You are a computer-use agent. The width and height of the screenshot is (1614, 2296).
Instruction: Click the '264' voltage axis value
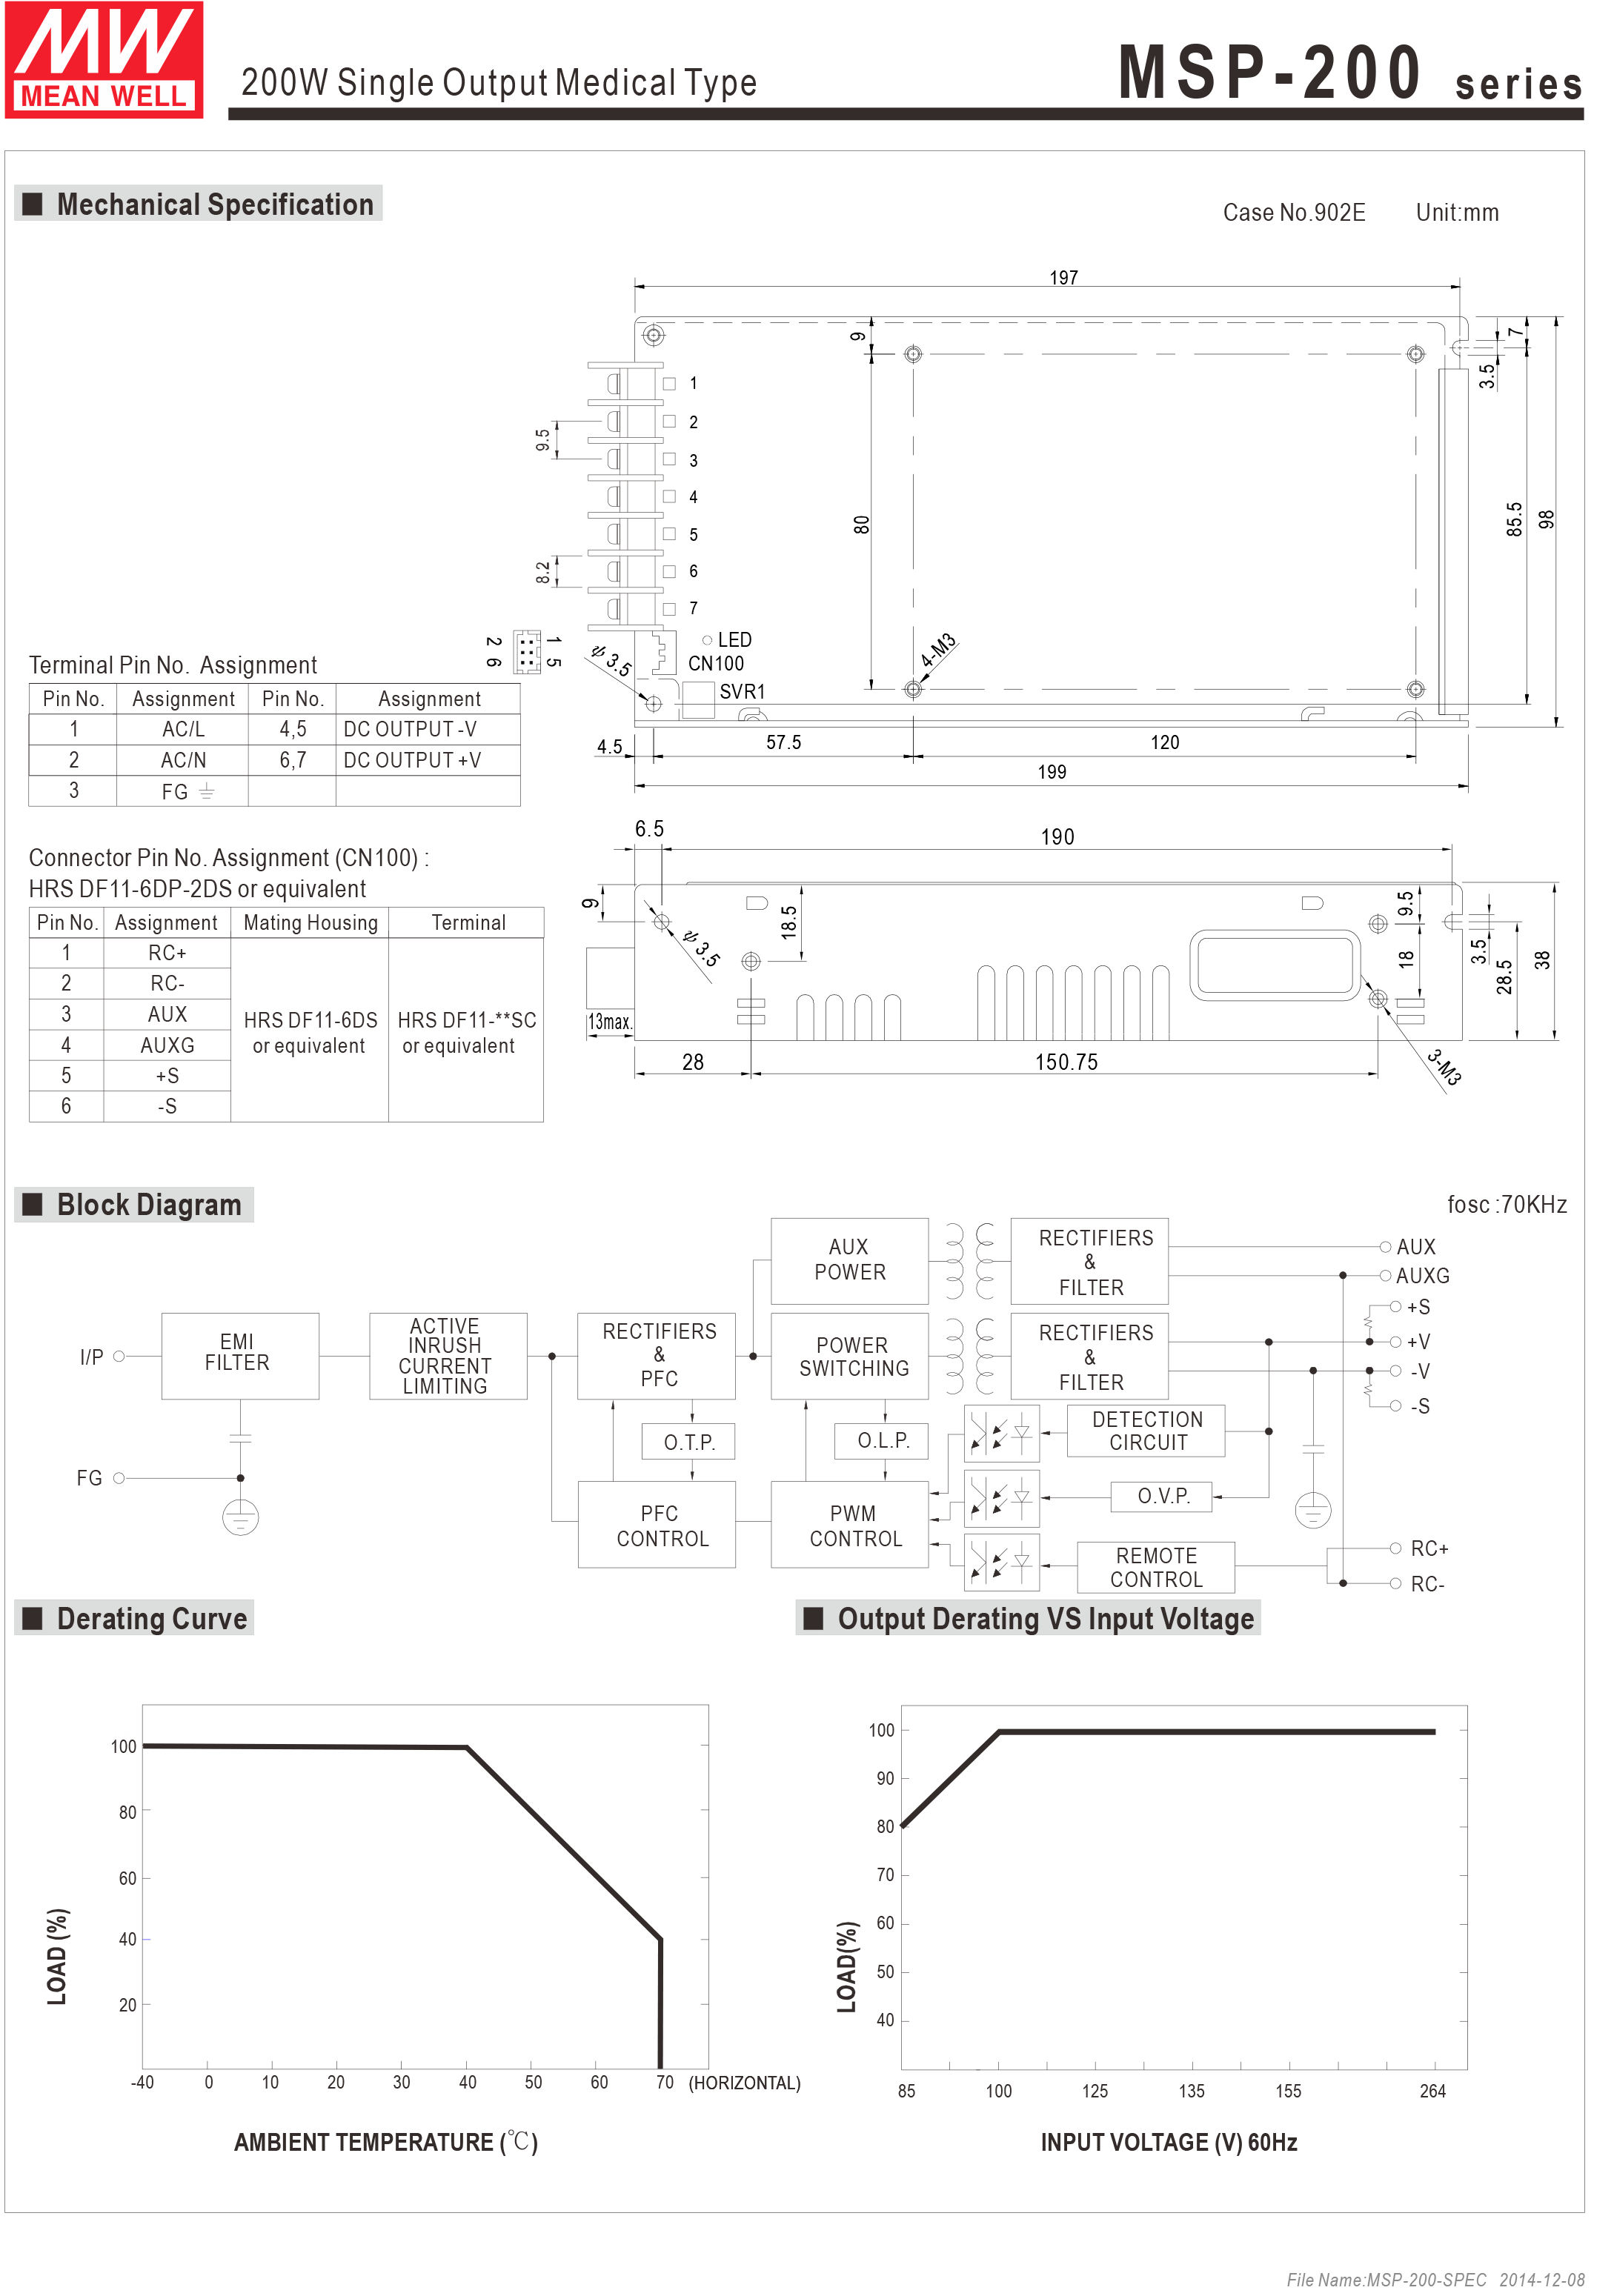1433,2091
